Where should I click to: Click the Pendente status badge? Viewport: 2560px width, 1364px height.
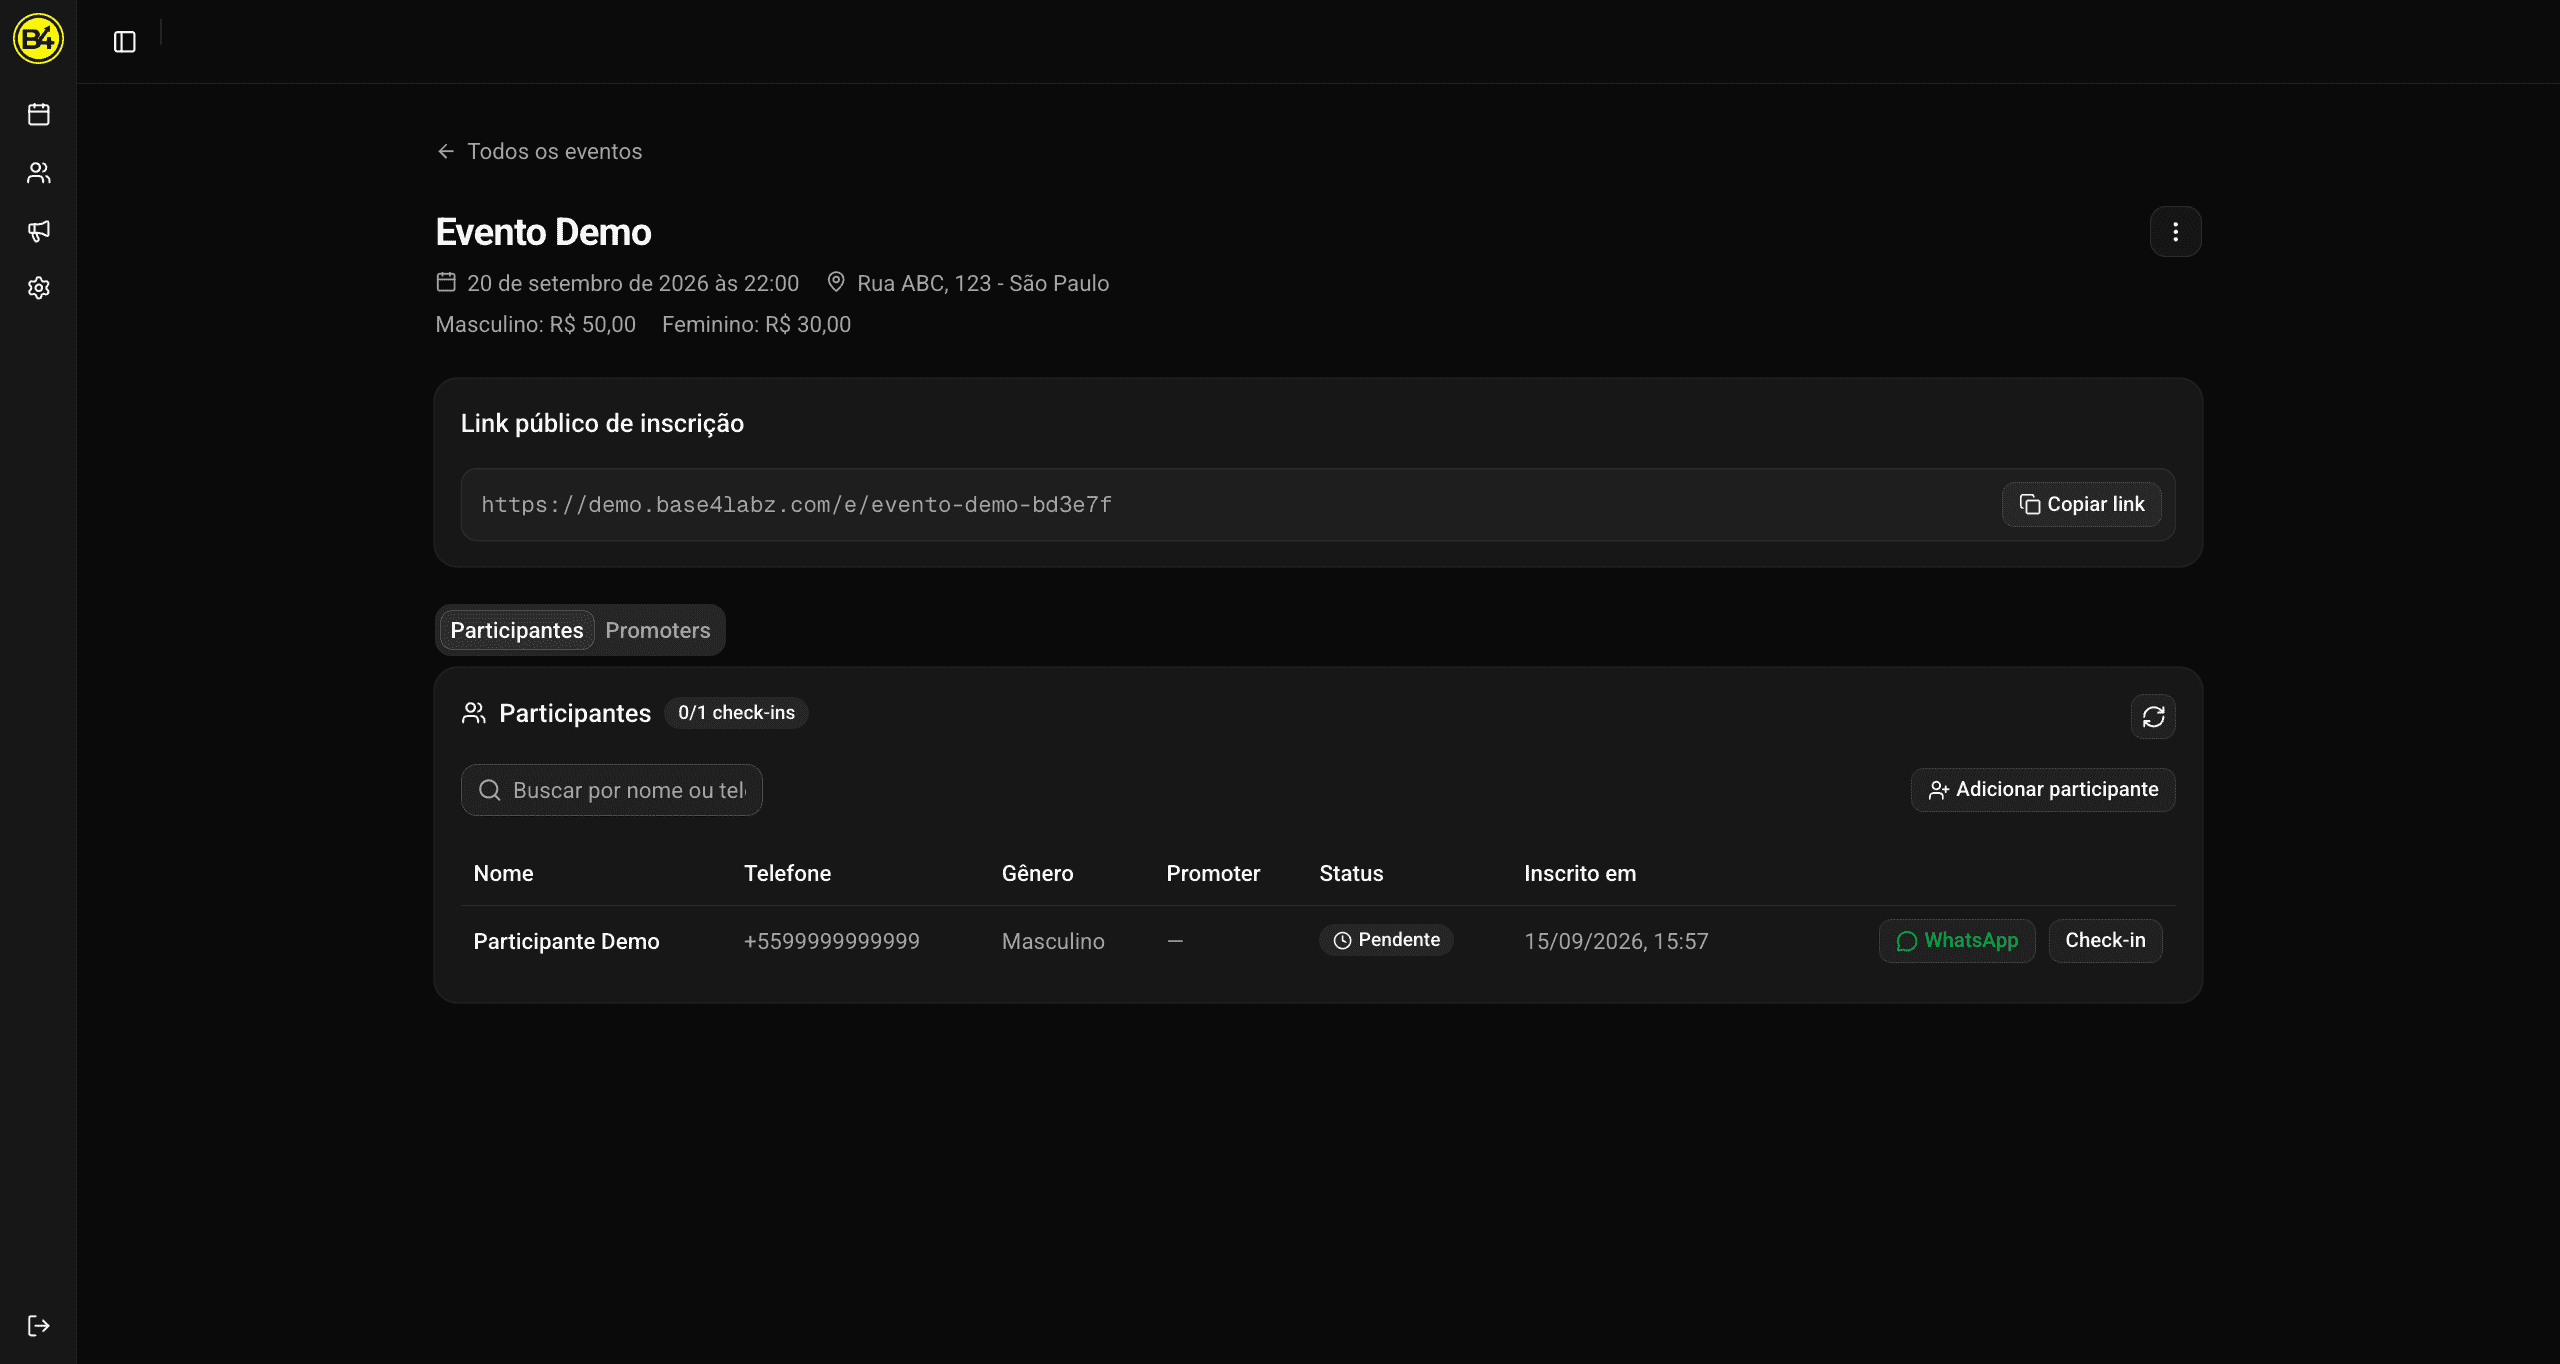[1386, 940]
